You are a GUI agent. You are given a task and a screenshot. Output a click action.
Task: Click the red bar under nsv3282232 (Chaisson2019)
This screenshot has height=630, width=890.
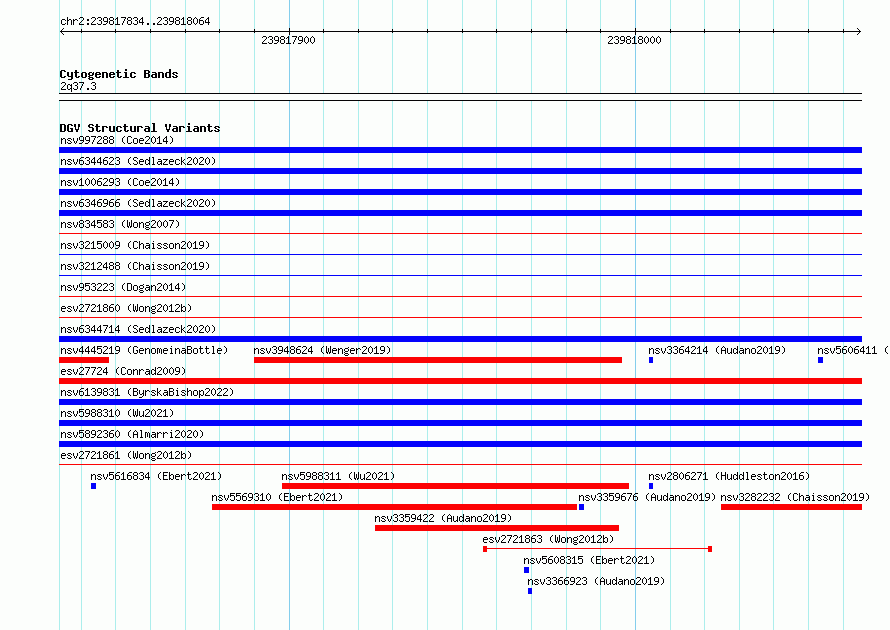point(791,507)
